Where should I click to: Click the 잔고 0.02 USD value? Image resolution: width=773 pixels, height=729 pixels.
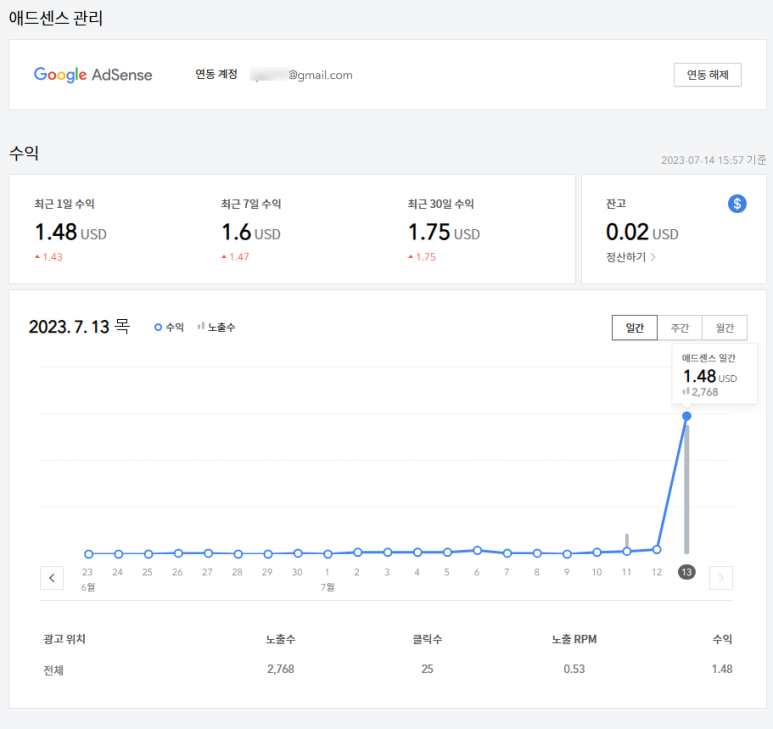point(642,232)
